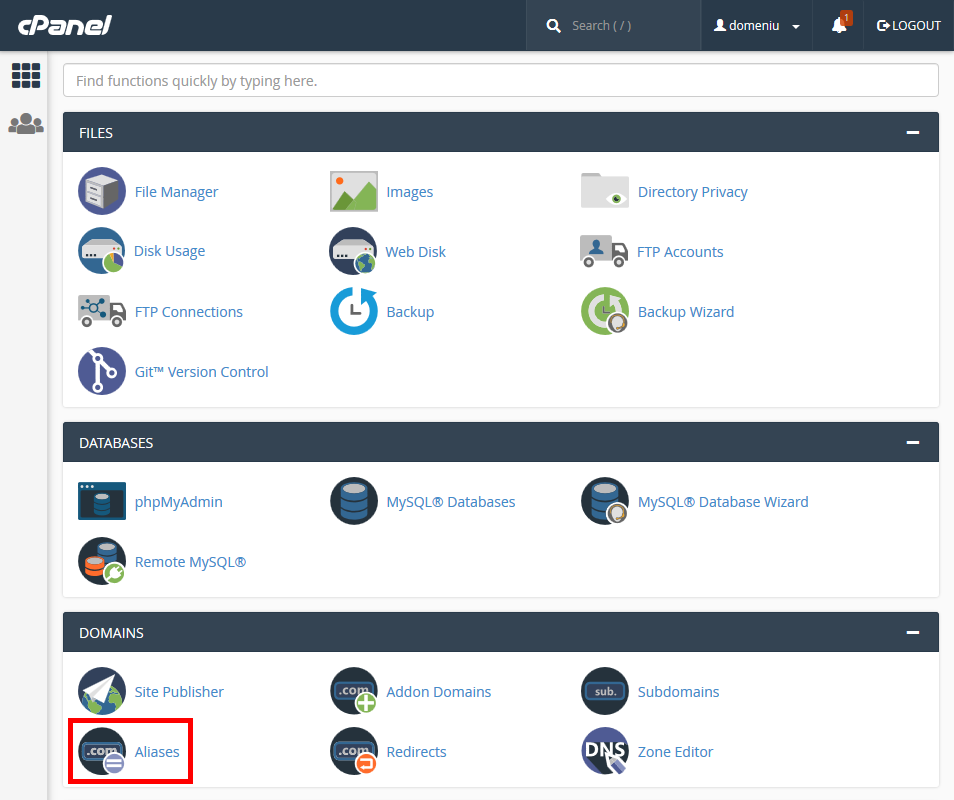Click the LOGOUT button

click(908, 26)
